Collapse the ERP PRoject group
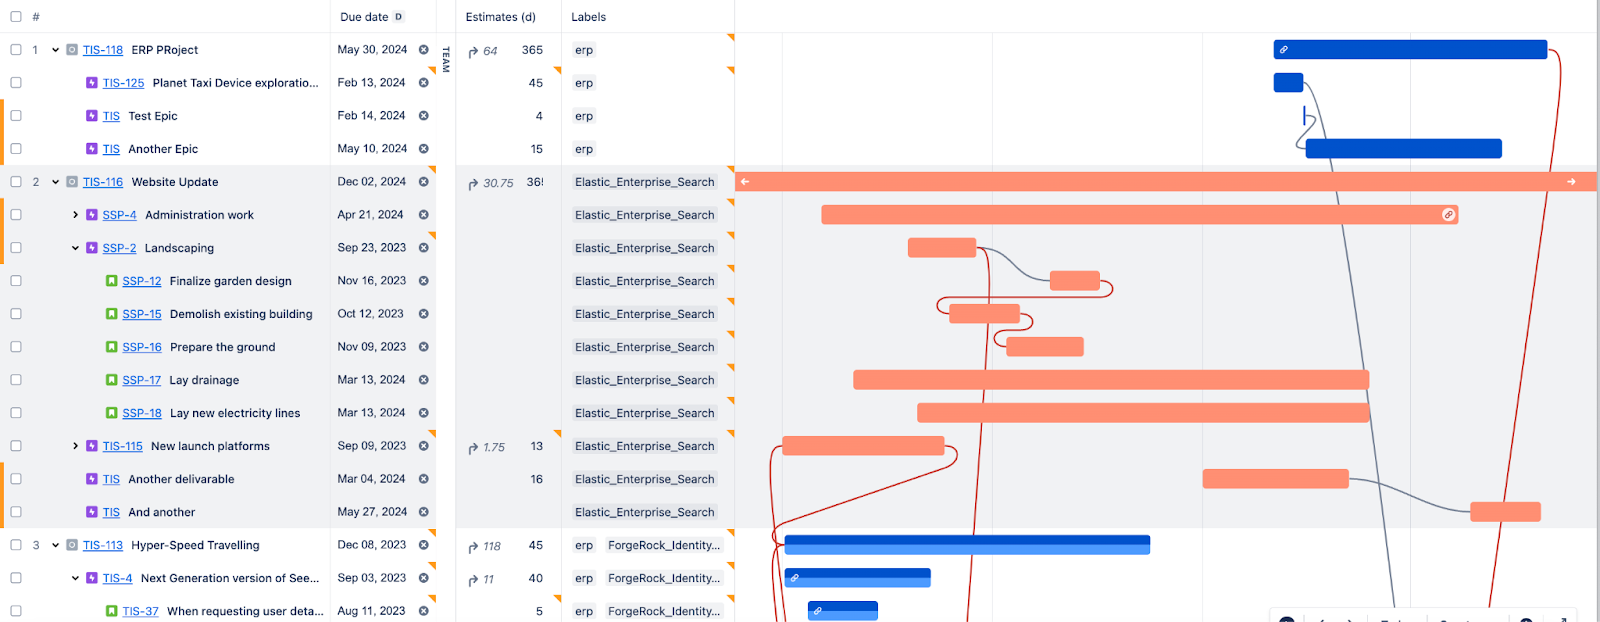The height and width of the screenshot is (622, 1600). pyautogui.click(x=56, y=50)
